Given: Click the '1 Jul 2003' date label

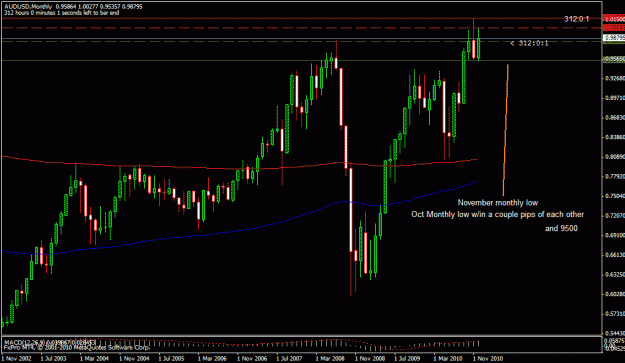Looking at the screenshot, I should click(x=53, y=359).
